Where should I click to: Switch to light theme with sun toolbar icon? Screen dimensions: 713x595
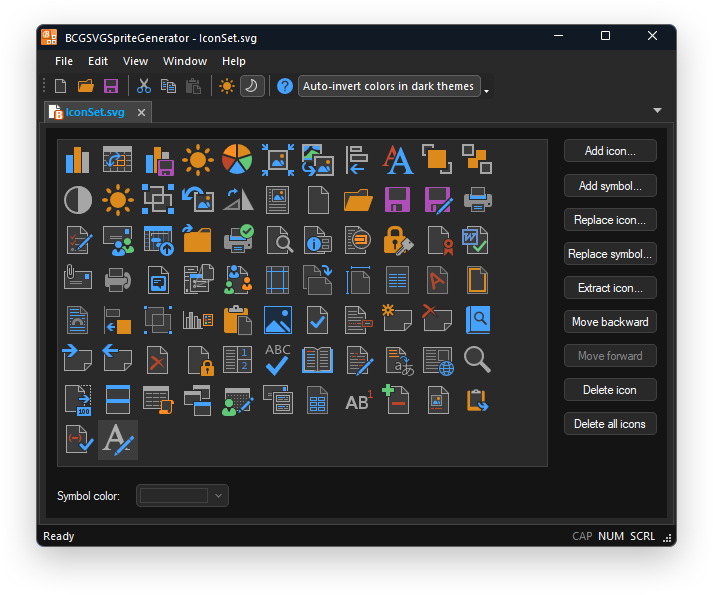[x=226, y=86]
